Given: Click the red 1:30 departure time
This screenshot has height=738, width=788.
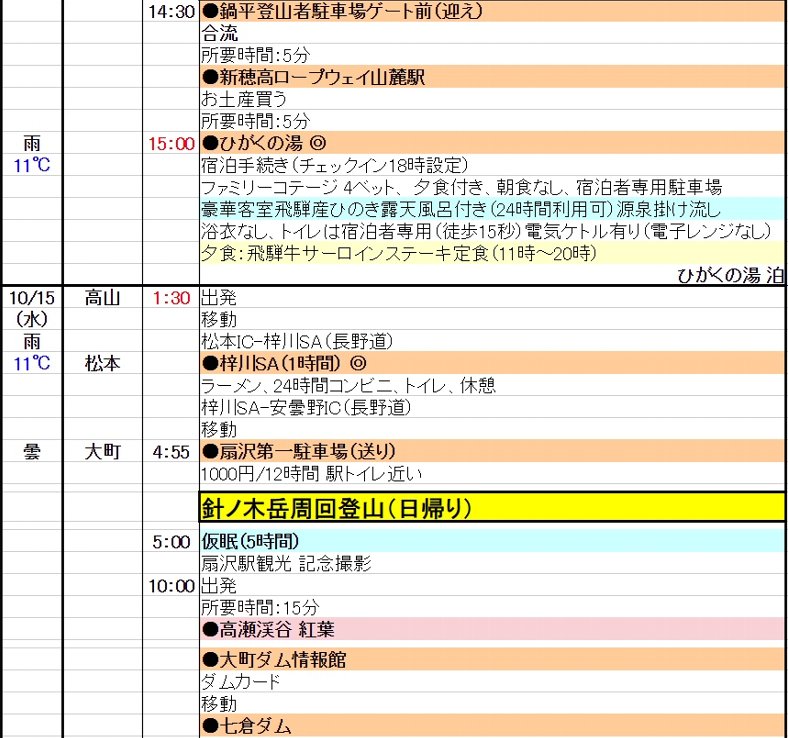Looking at the screenshot, I should coord(169,297).
